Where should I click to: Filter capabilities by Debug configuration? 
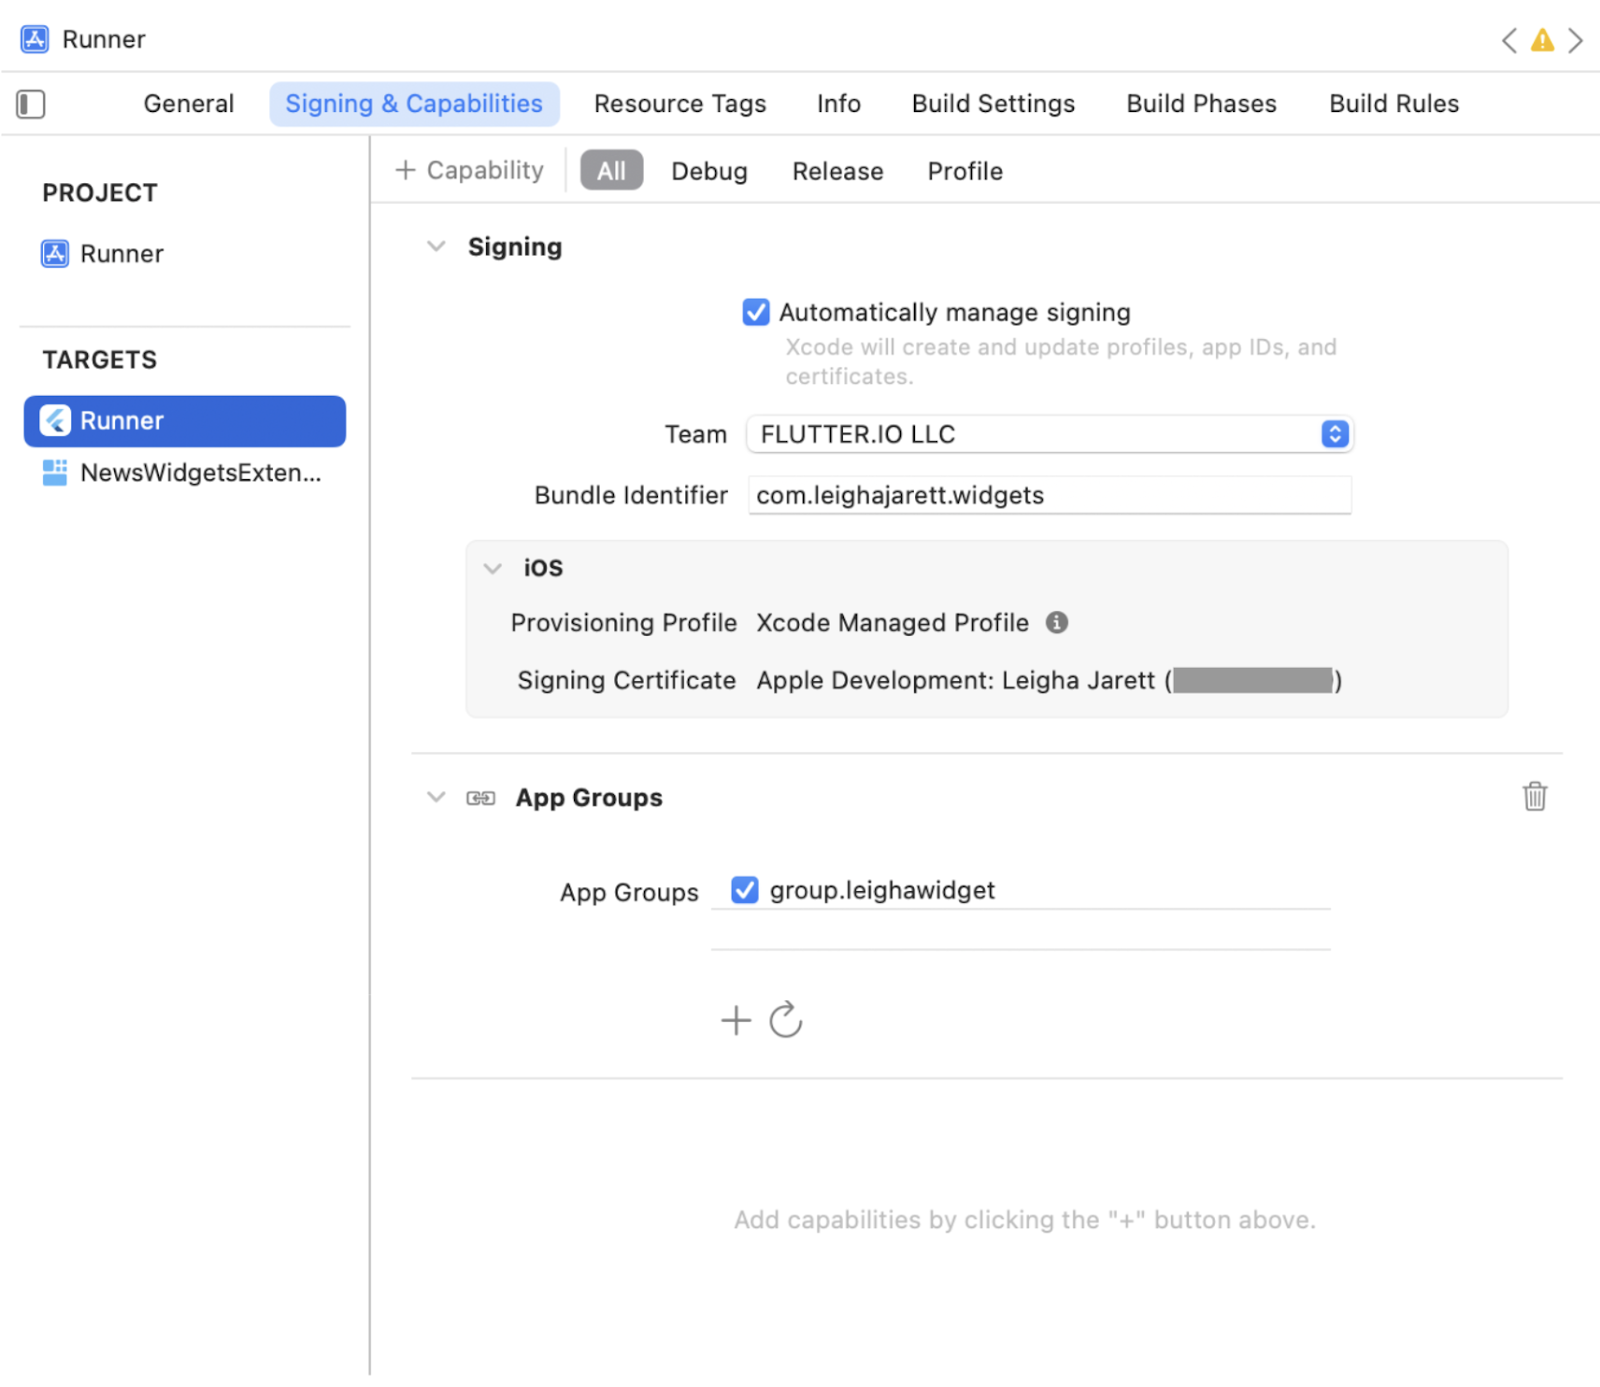(x=709, y=172)
